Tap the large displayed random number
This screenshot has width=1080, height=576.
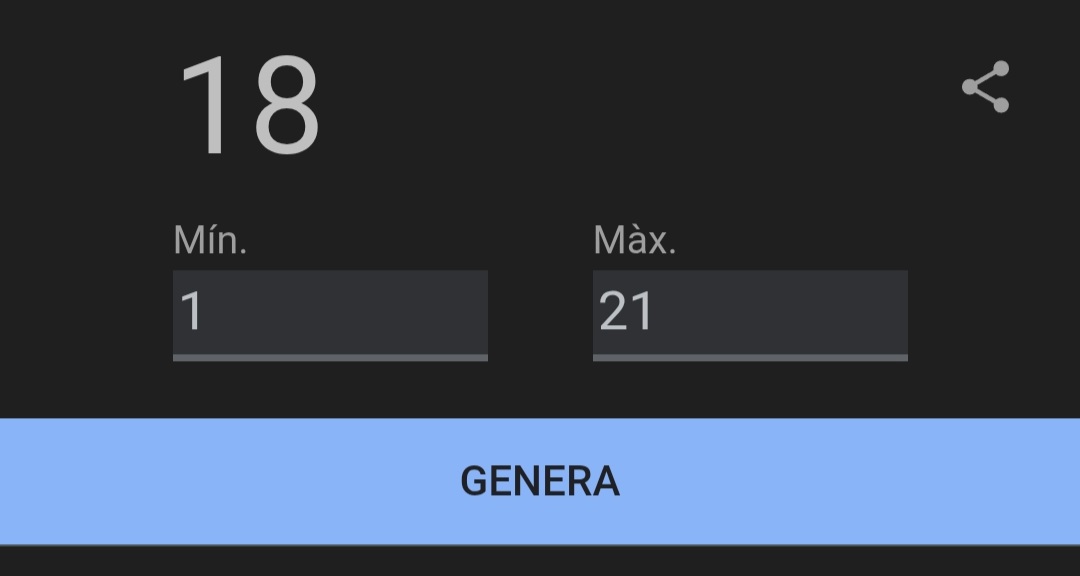(249, 106)
